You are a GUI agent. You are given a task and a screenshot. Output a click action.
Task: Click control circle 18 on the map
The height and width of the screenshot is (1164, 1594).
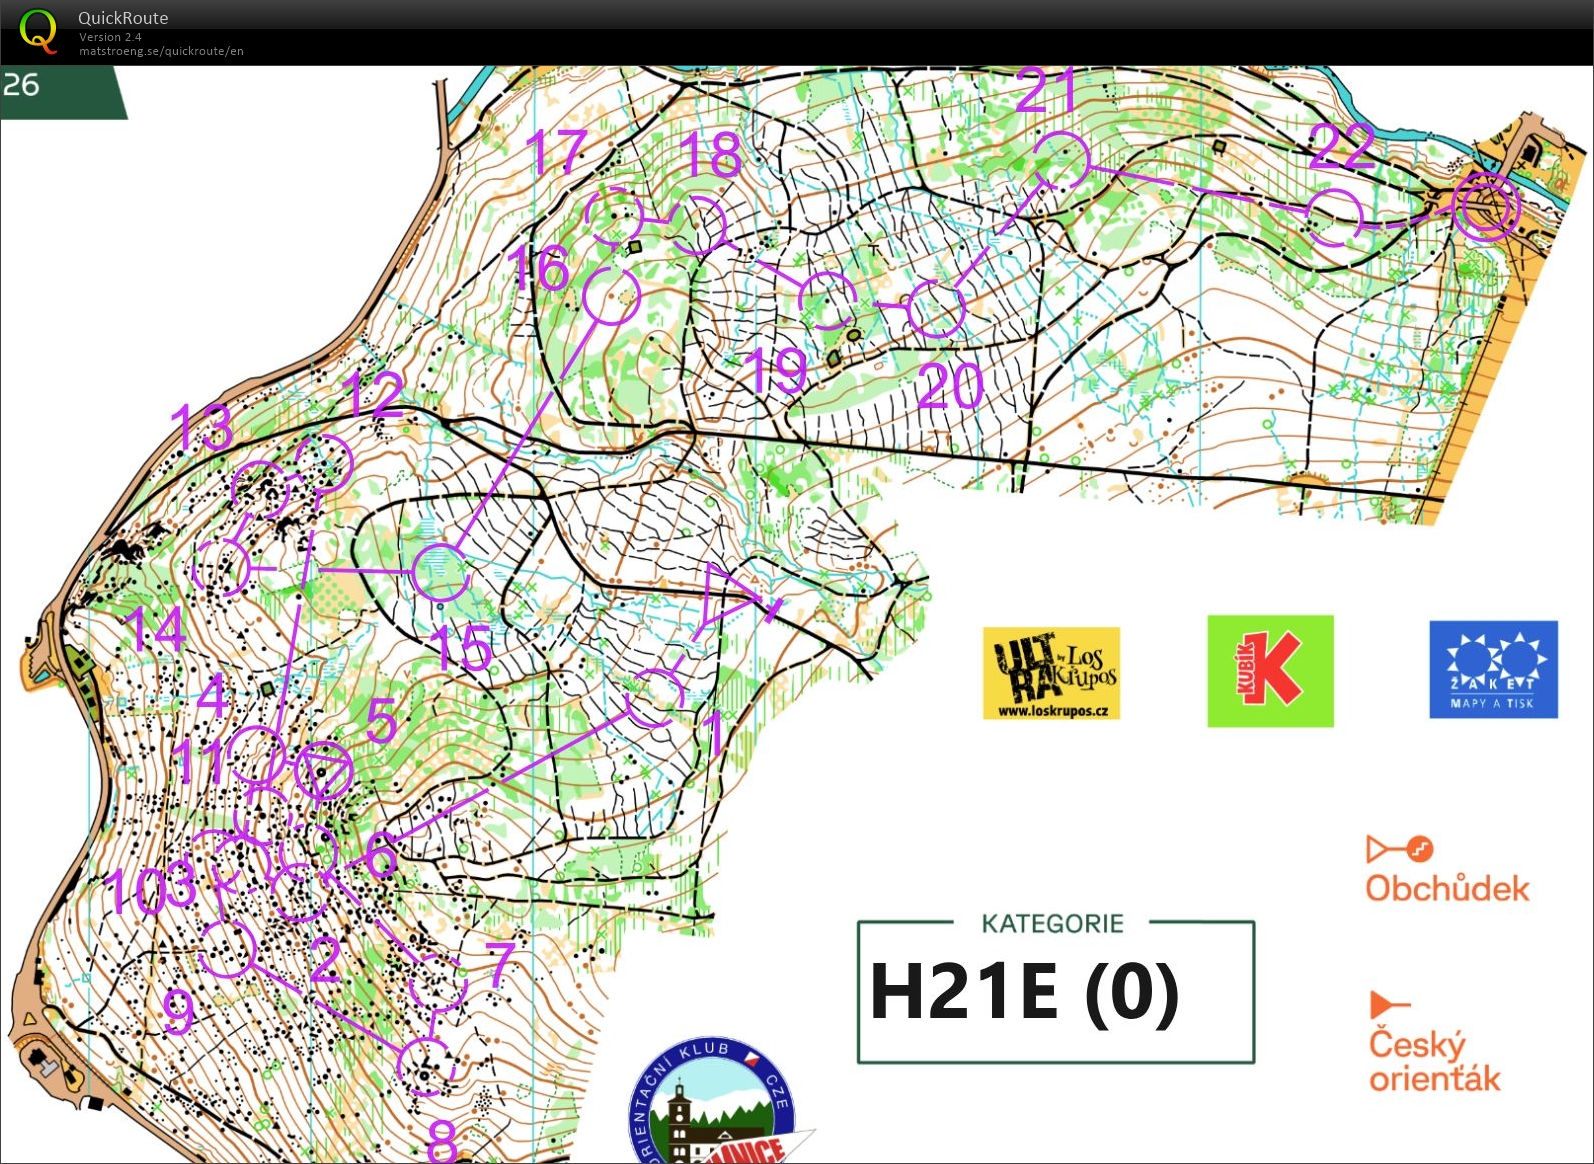(697, 226)
